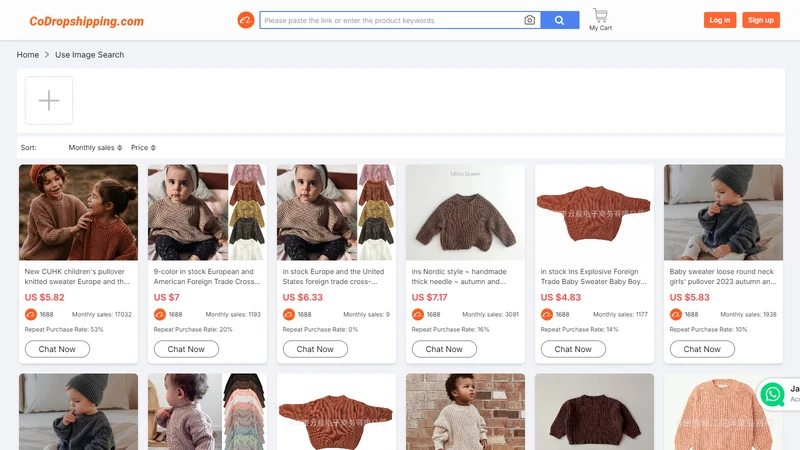Open title 9-color in stock European and American
Viewport: 800px width, 450px height.
click(207, 277)
